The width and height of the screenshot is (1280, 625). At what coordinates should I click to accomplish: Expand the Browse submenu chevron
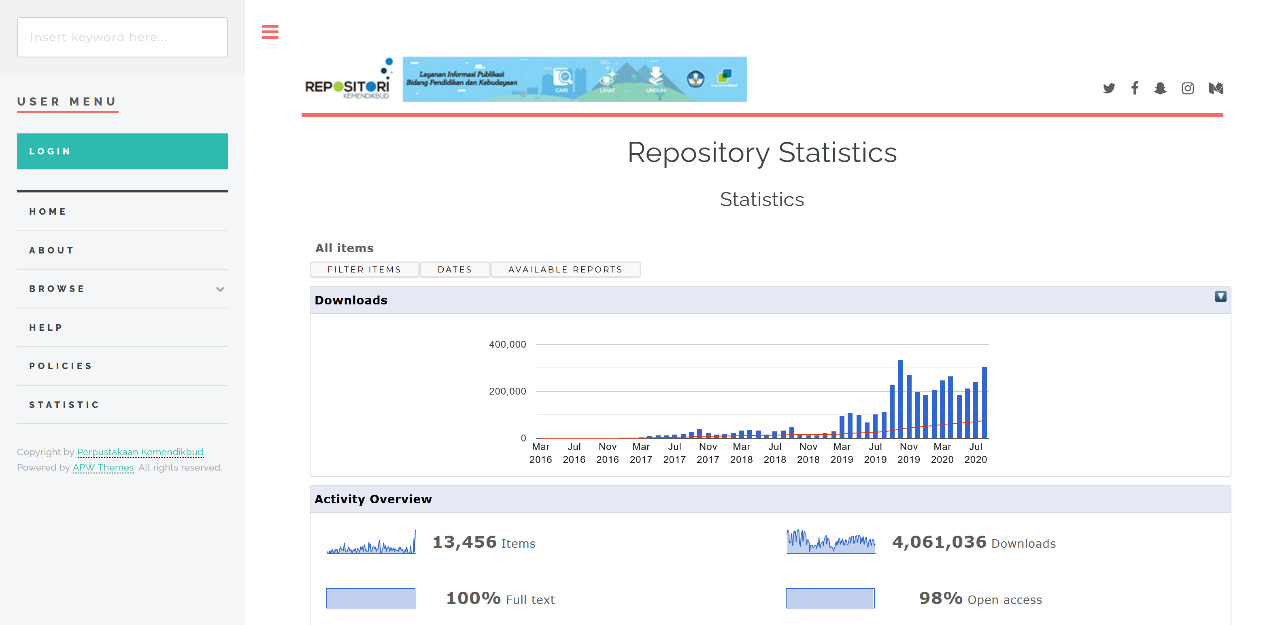click(220, 289)
